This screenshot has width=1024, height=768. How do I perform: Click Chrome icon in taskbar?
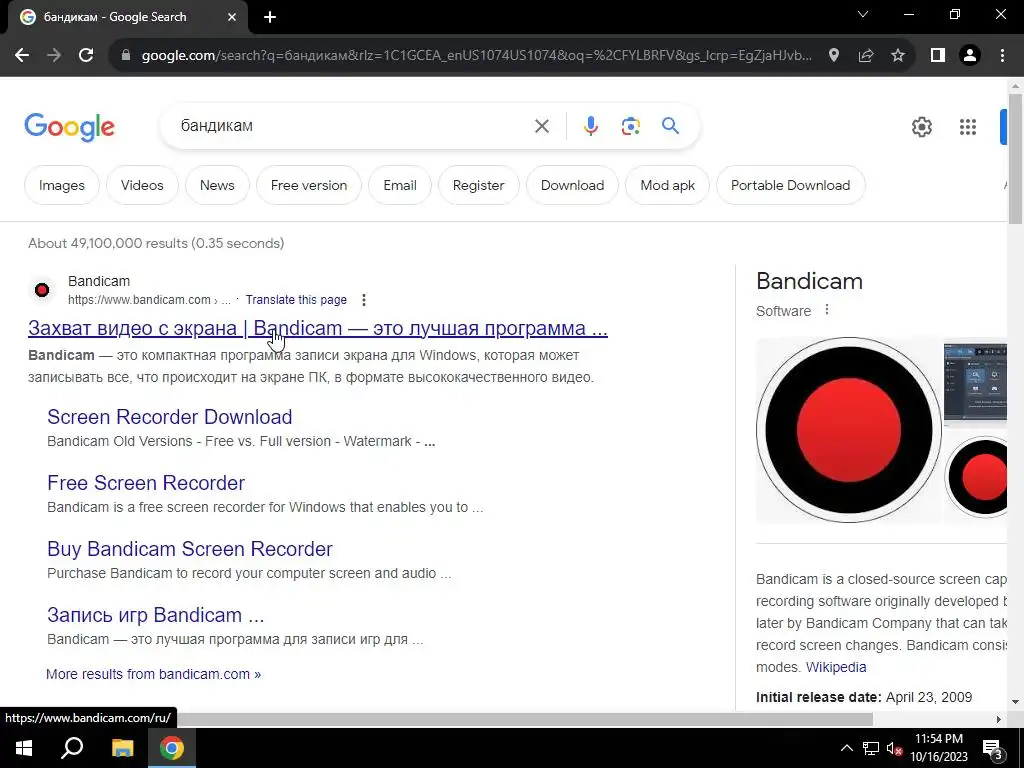(x=172, y=748)
